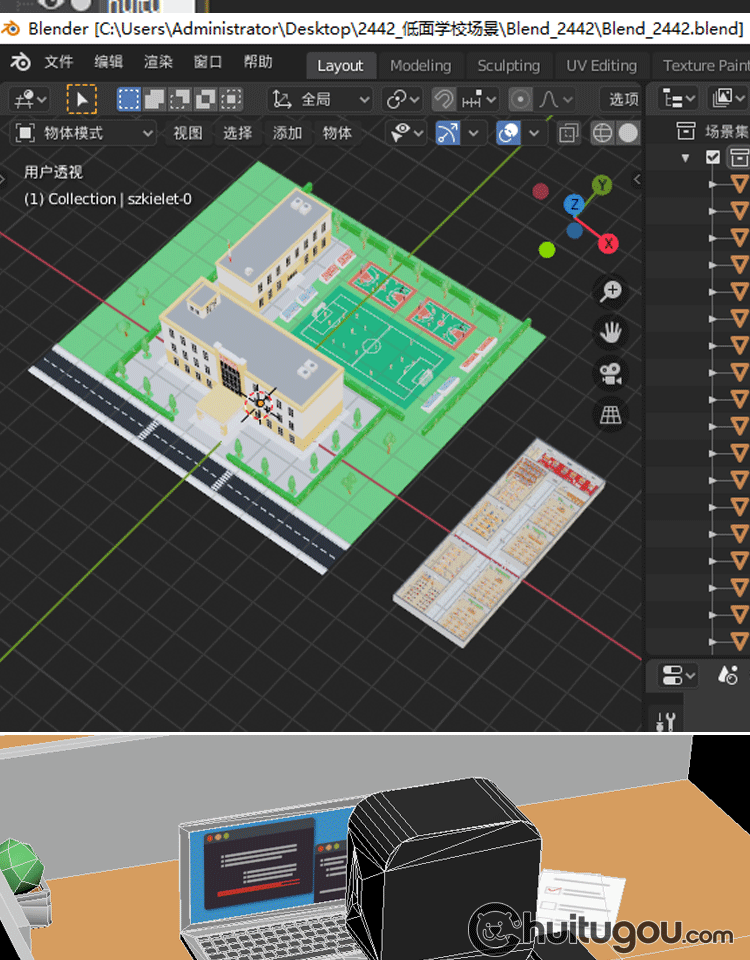Click the collection icon beside the checkbox

pos(739,157)
